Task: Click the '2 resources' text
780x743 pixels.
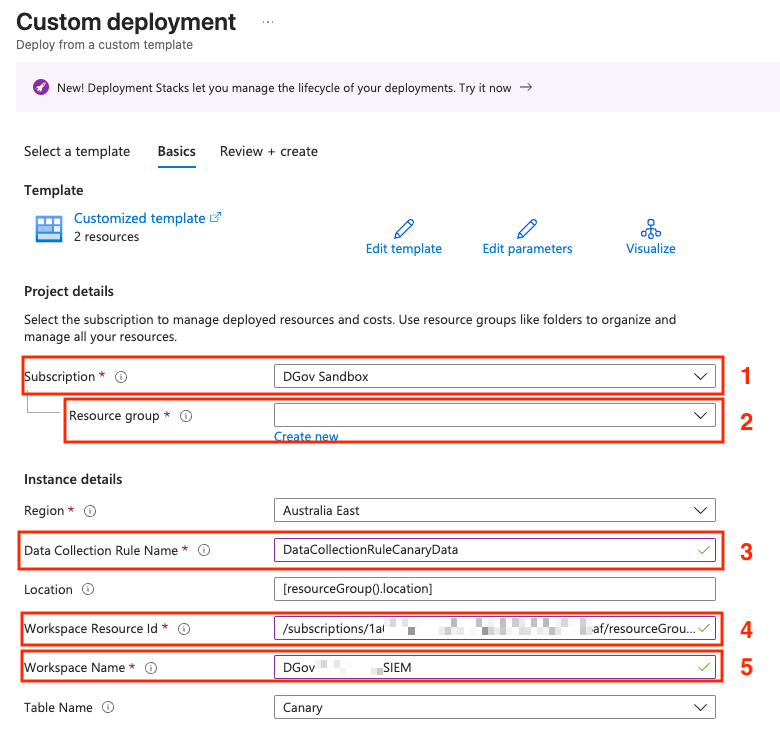Action: click(x=106, y=237)
